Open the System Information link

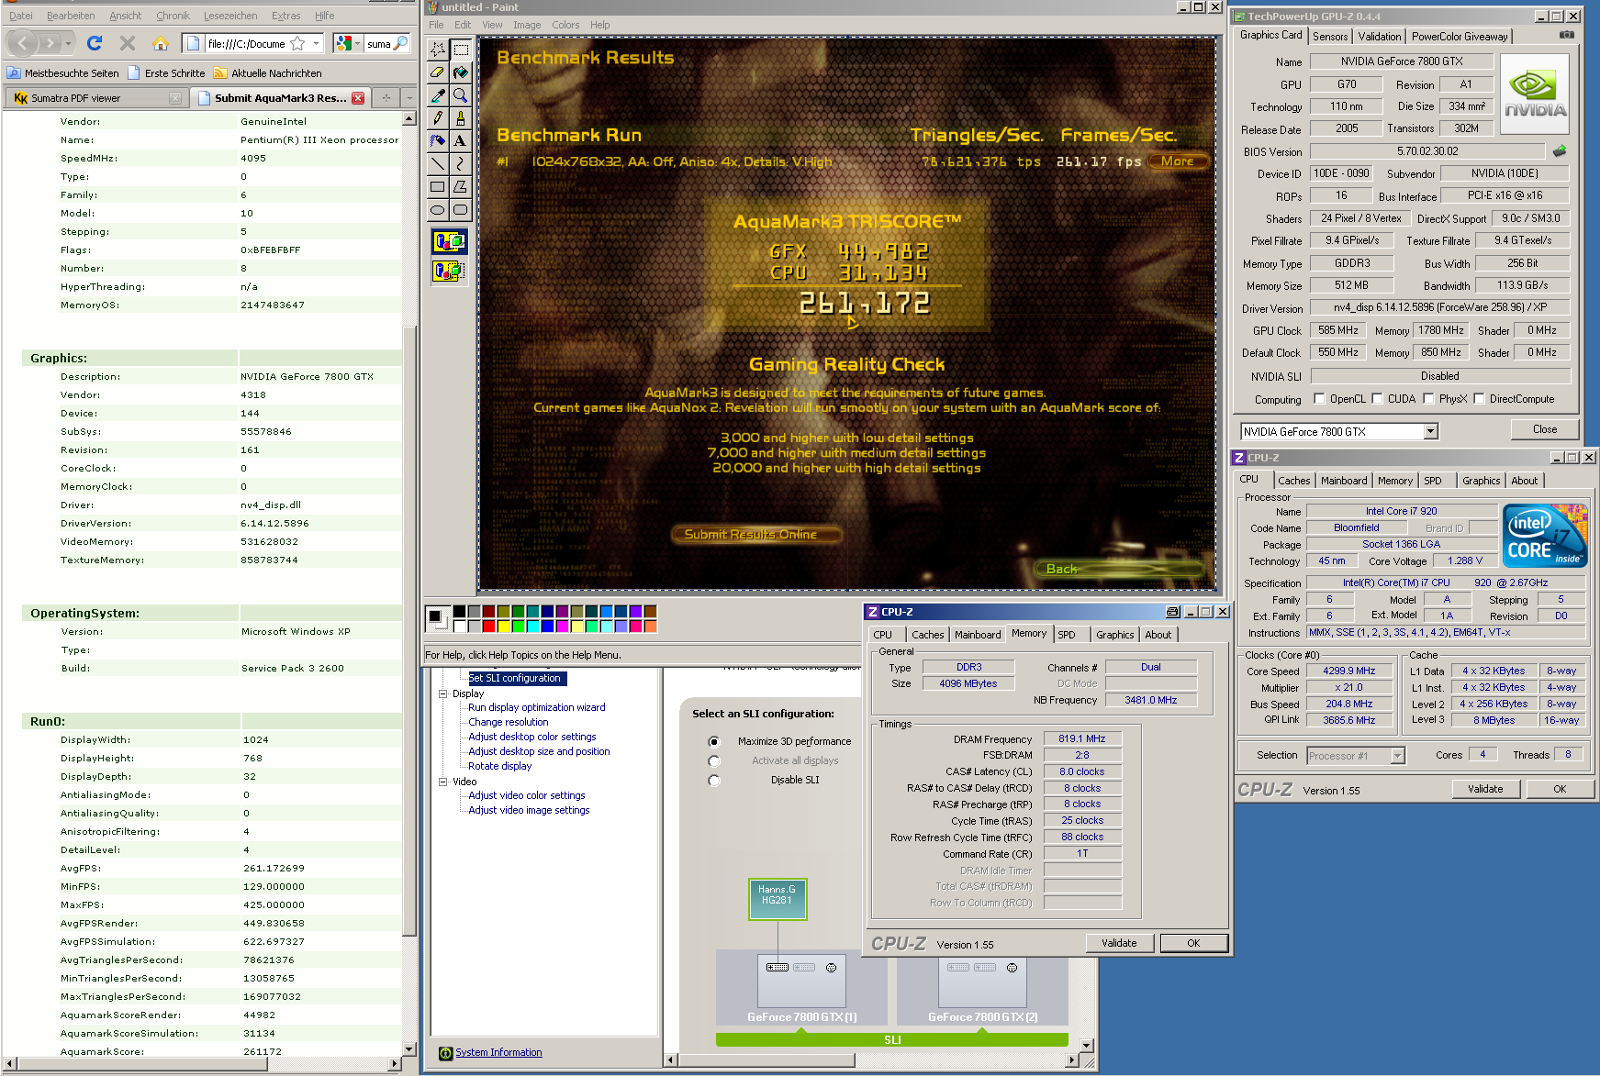498,1052
